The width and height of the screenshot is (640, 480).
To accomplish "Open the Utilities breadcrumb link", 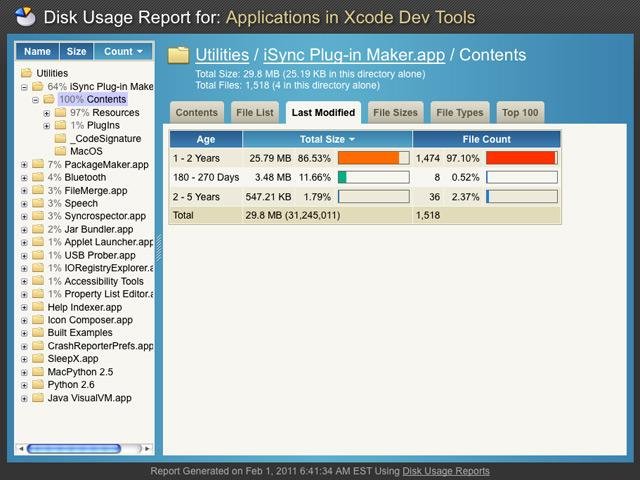I will click(222, 55).
